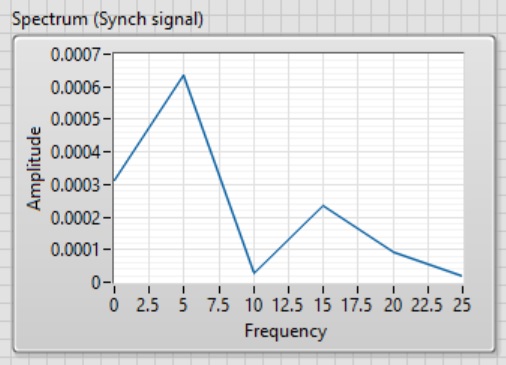506x365 pixels.
Task: Click the 0 value on the Amplitude axis
Action: [x=96, y=282]
